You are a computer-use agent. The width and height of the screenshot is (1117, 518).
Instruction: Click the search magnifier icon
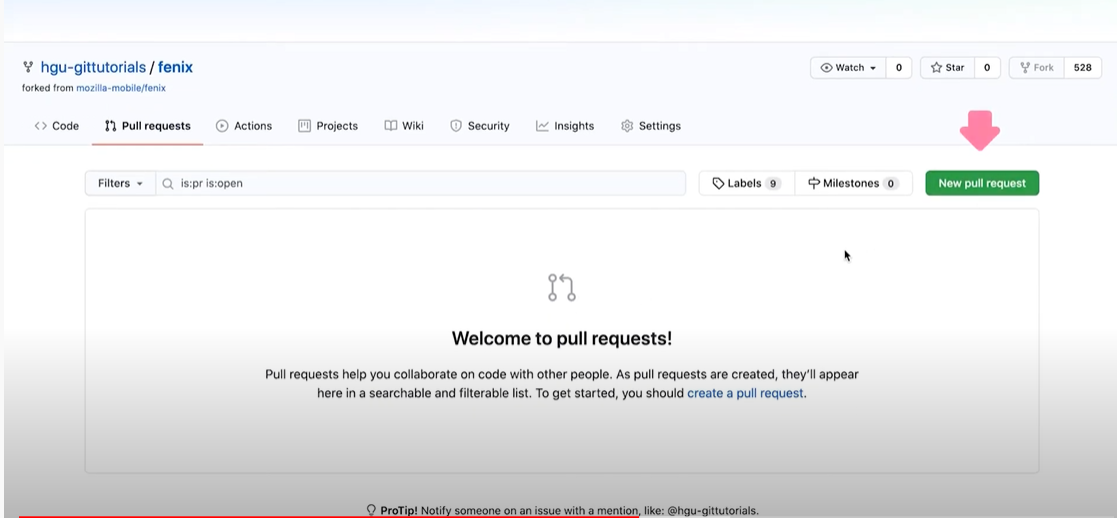tap(167, 184)
